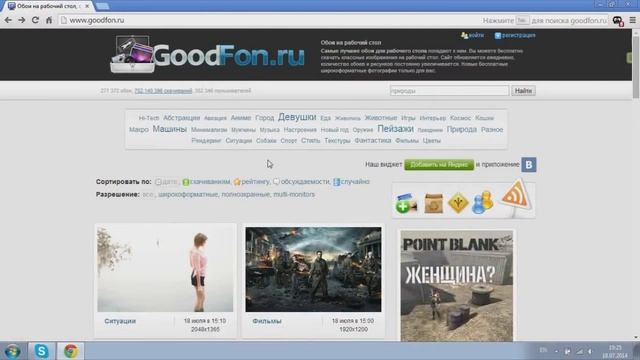Open Skype from the taskbar

coord(41,351)
